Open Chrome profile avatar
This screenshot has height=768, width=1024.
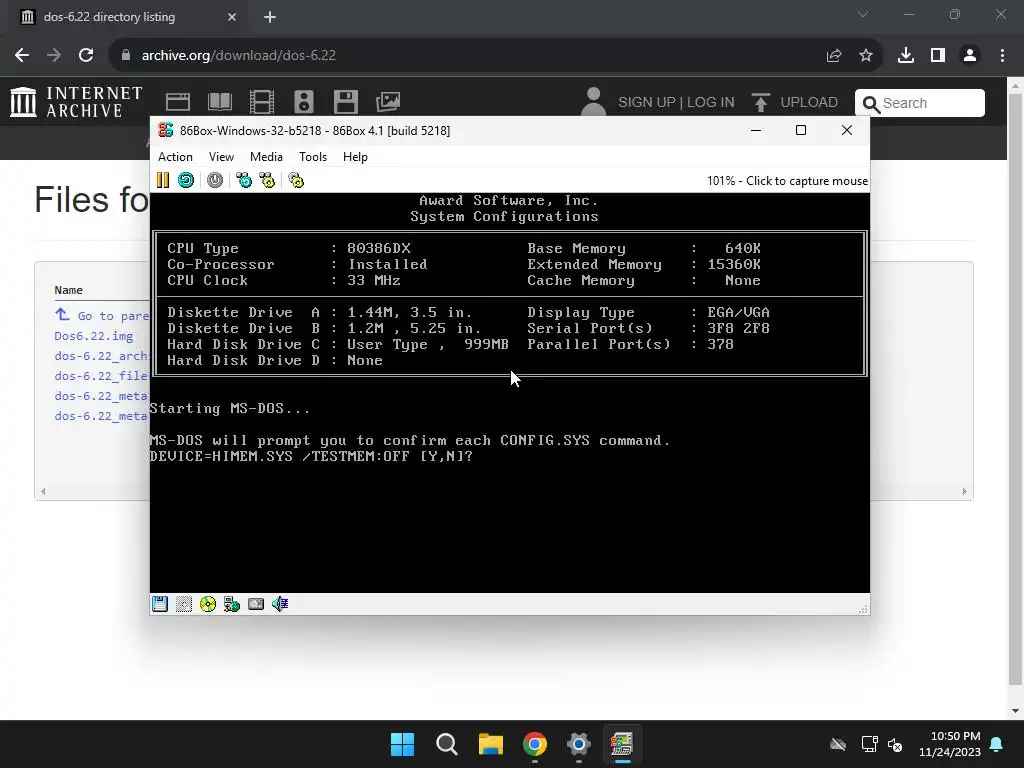970,56
